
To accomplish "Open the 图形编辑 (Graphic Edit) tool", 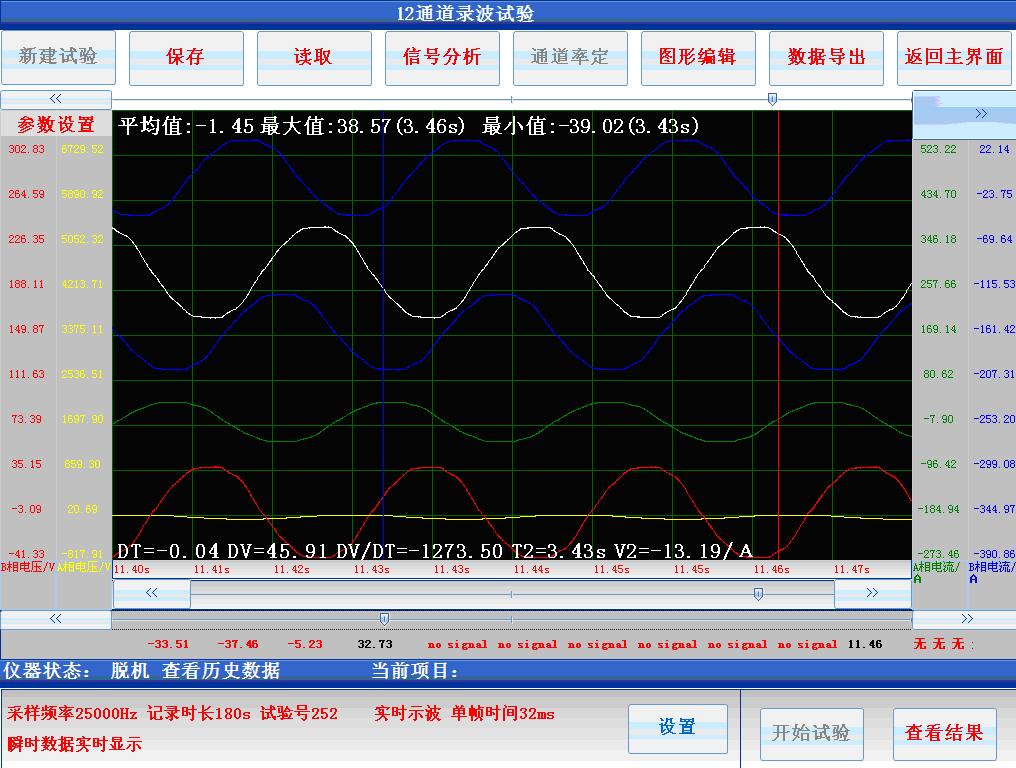I will click(x=698, y=58).
